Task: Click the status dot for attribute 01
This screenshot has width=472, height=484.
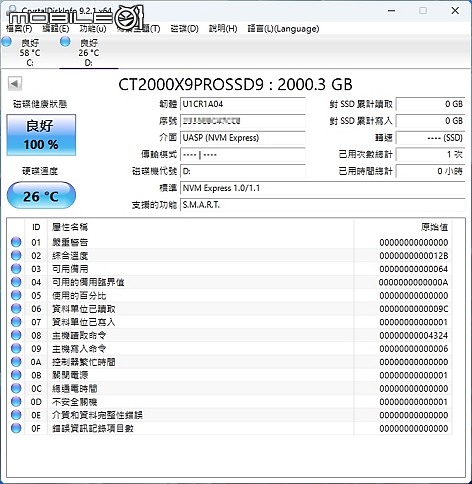Action: [x=16, y=242]
